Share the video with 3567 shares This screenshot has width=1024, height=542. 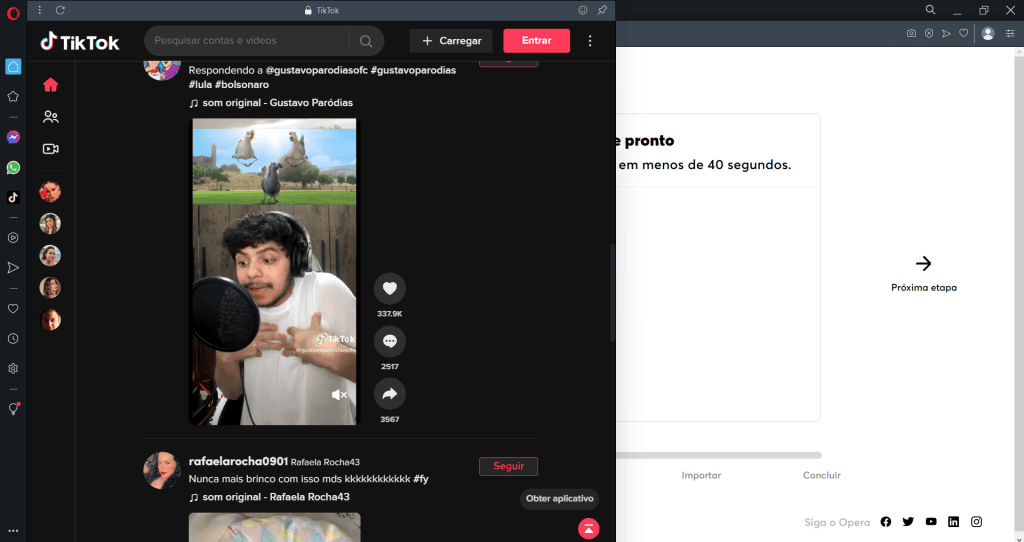(x=390, y=394)
